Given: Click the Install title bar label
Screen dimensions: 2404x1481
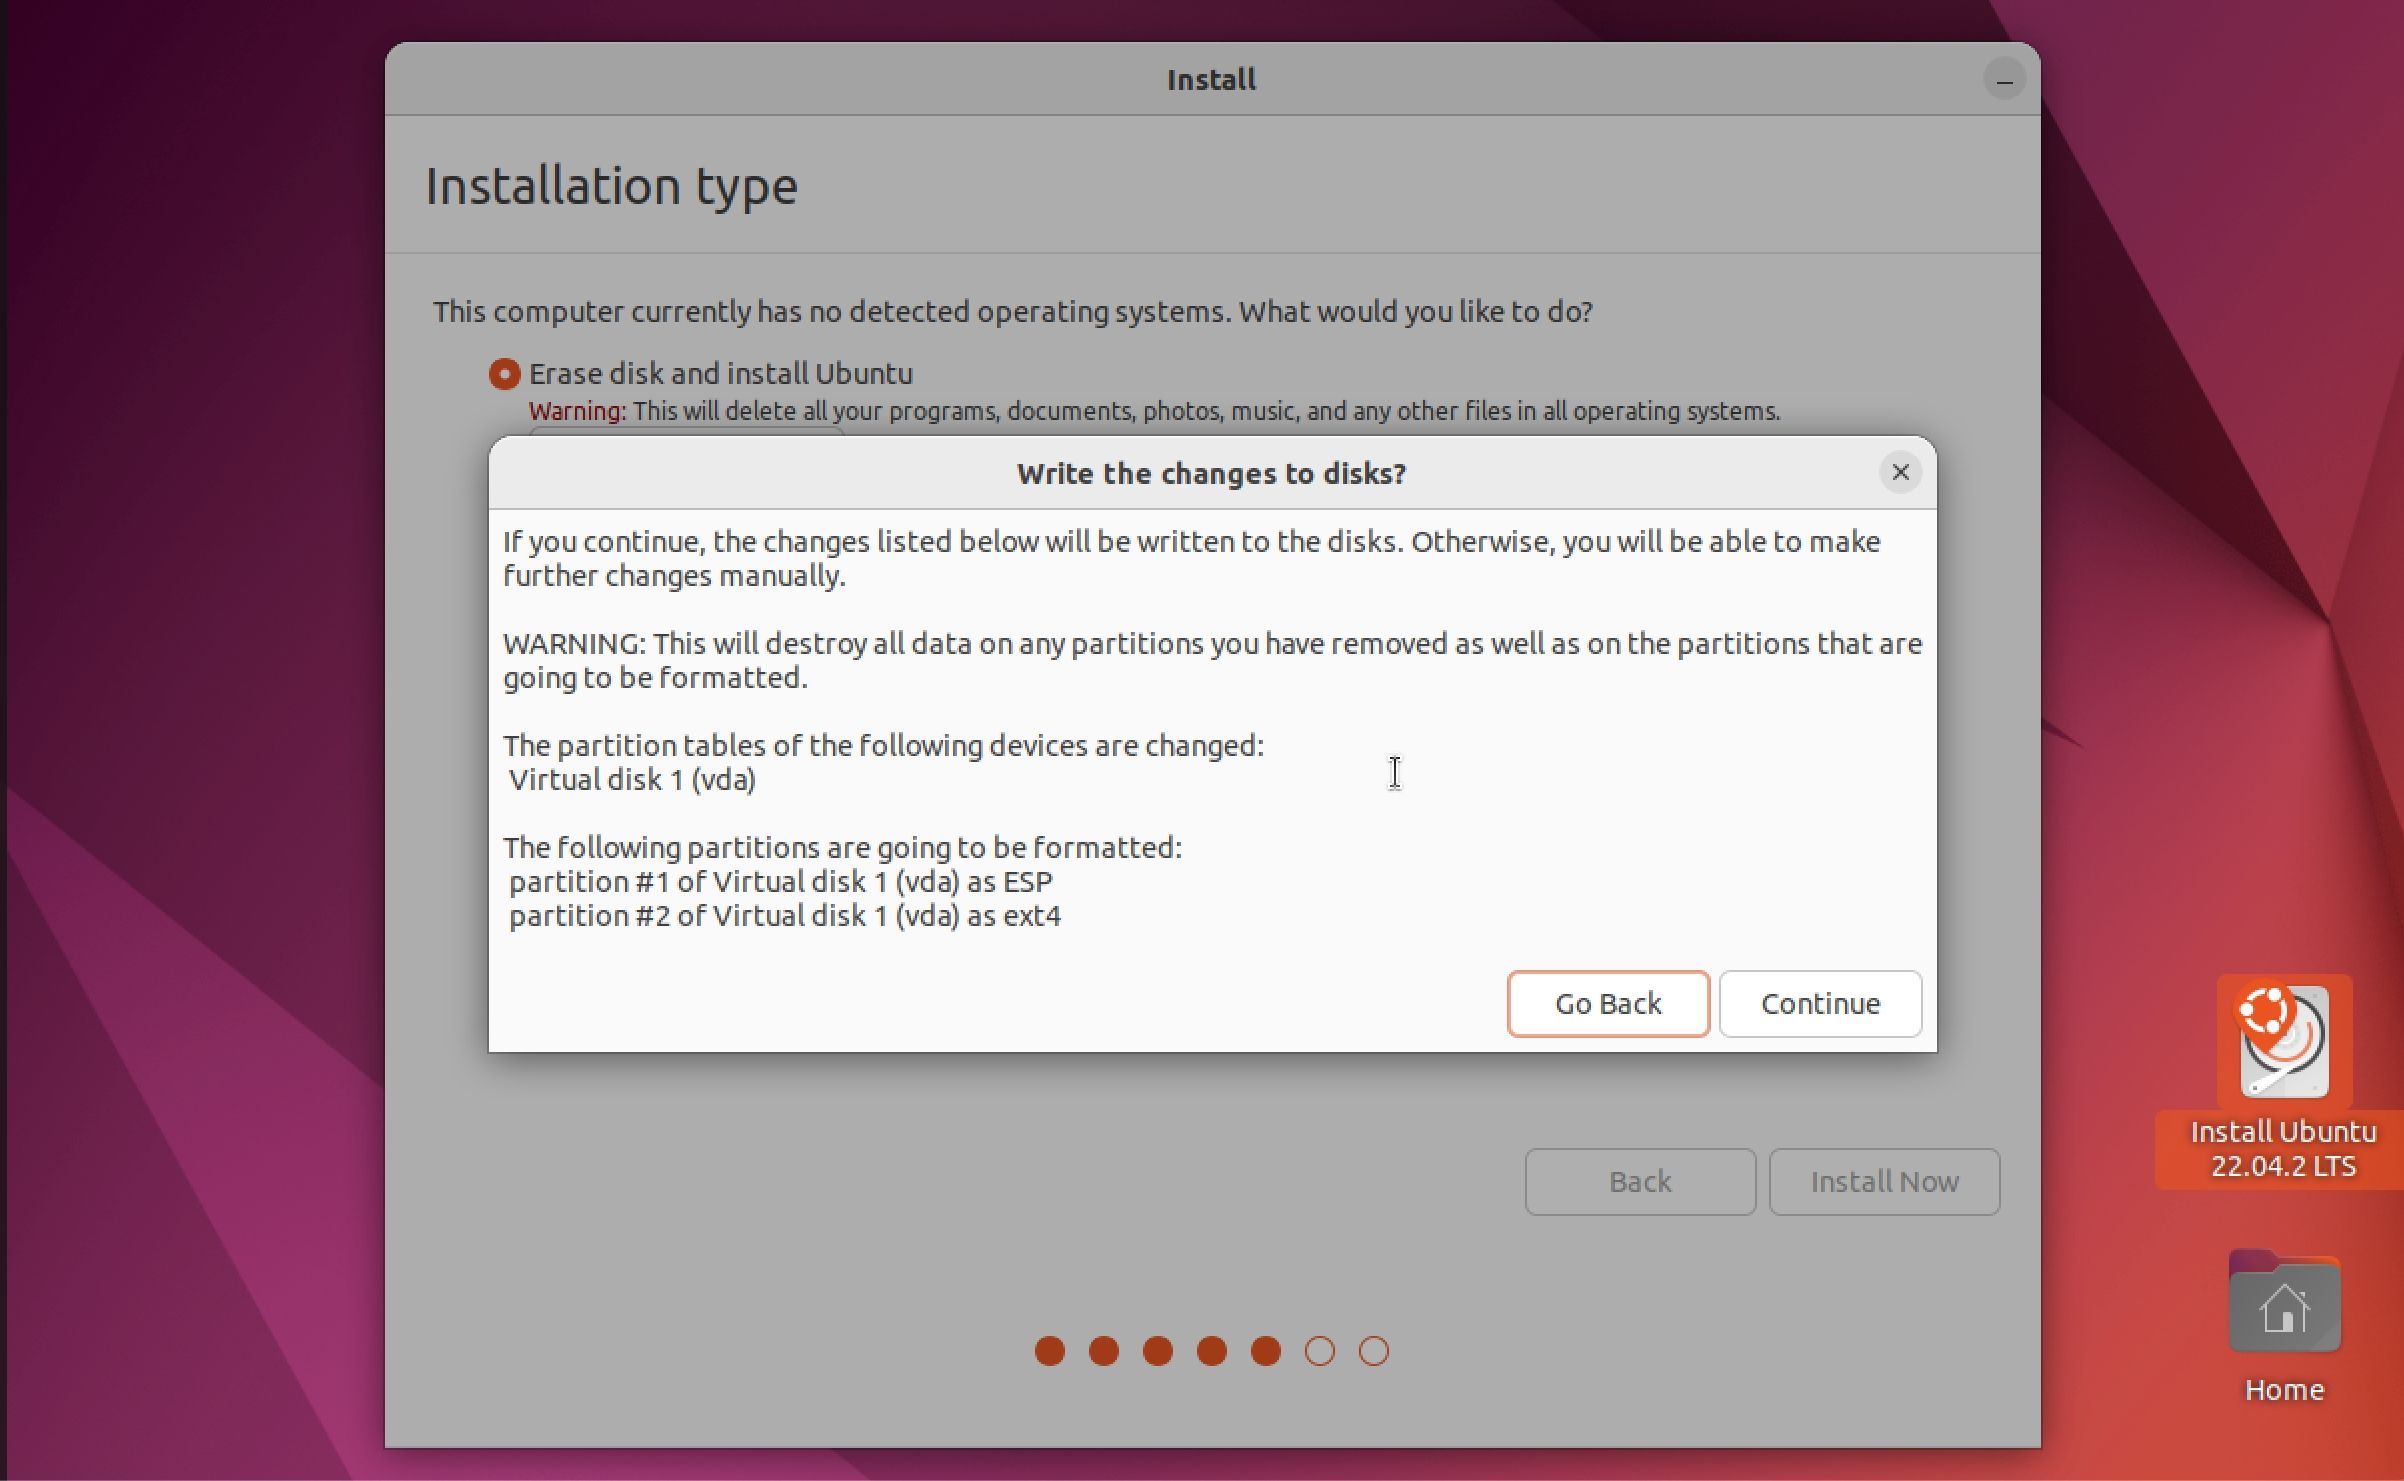Looking at the screenshot, I should [1209, 78].
